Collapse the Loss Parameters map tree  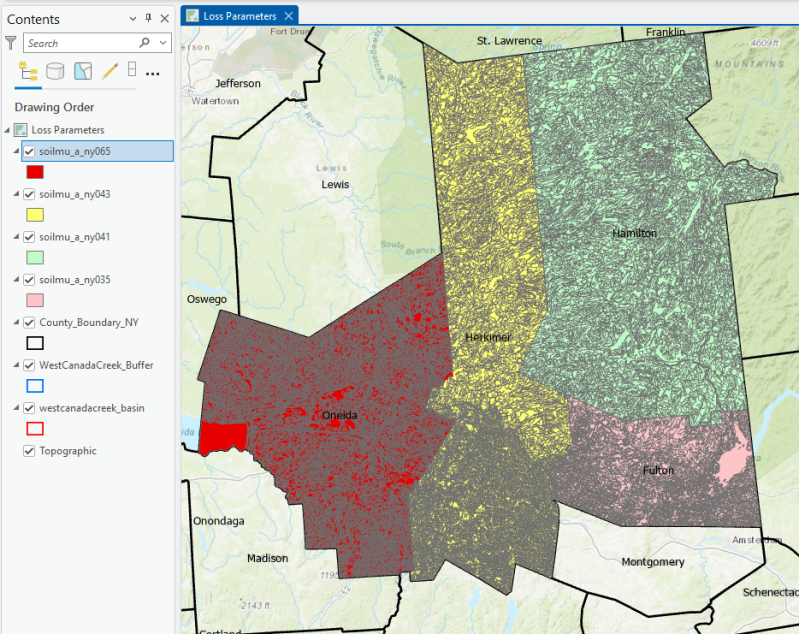pyautogui.click(x=8, y=130)
